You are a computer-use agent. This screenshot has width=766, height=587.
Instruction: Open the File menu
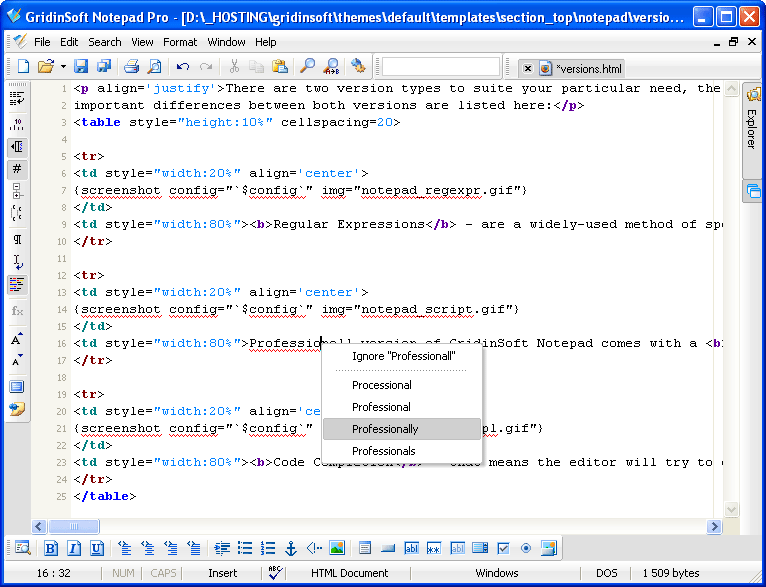[42, 42]
